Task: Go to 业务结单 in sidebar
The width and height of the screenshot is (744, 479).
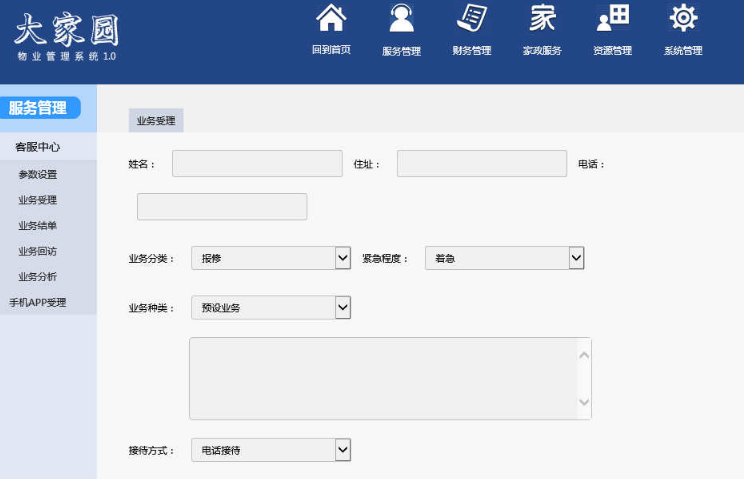Action: click(x=38, y=226)
